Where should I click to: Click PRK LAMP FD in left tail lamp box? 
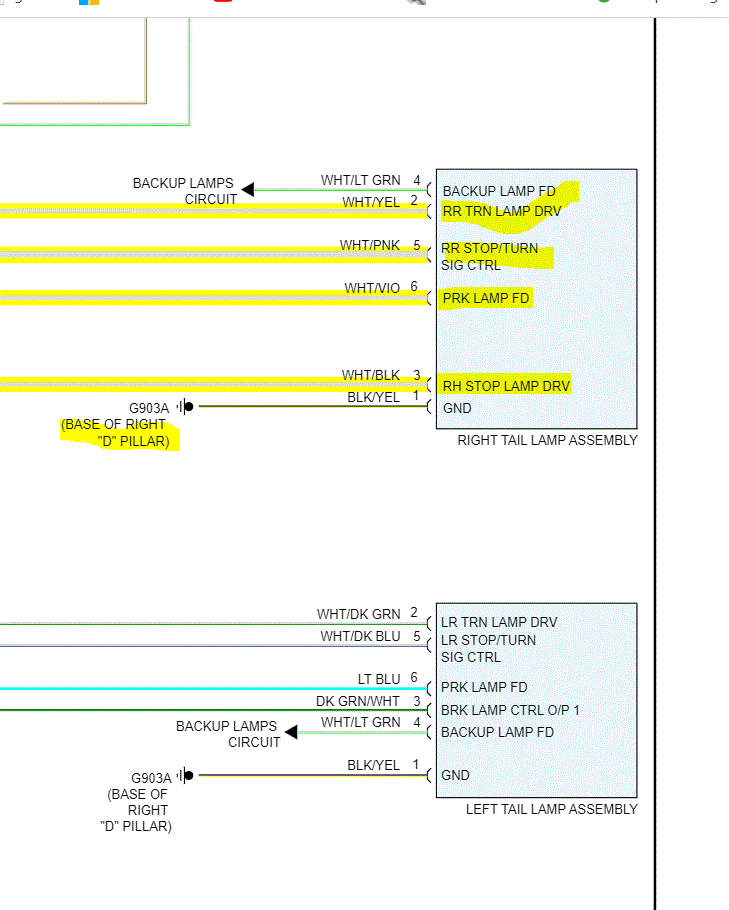(484, 687)
